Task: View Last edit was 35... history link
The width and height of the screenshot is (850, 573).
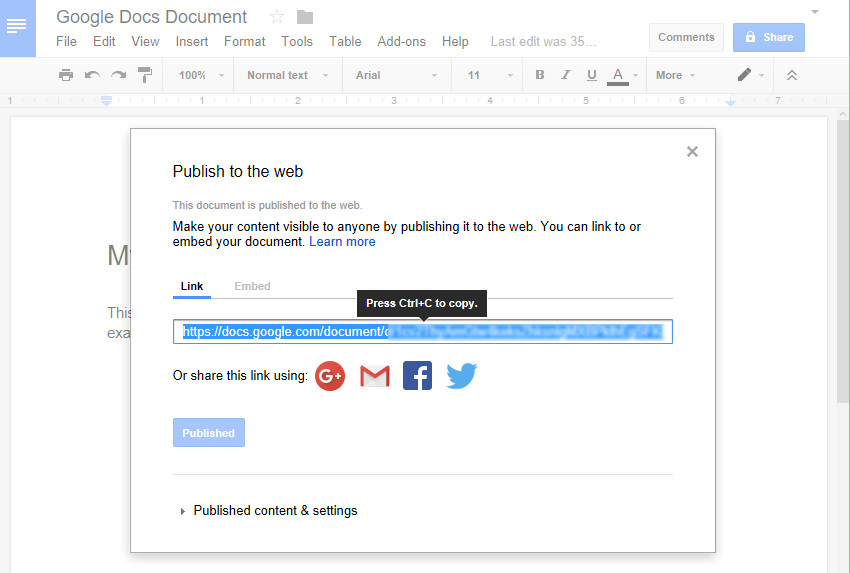Action: tap(543, 42)
